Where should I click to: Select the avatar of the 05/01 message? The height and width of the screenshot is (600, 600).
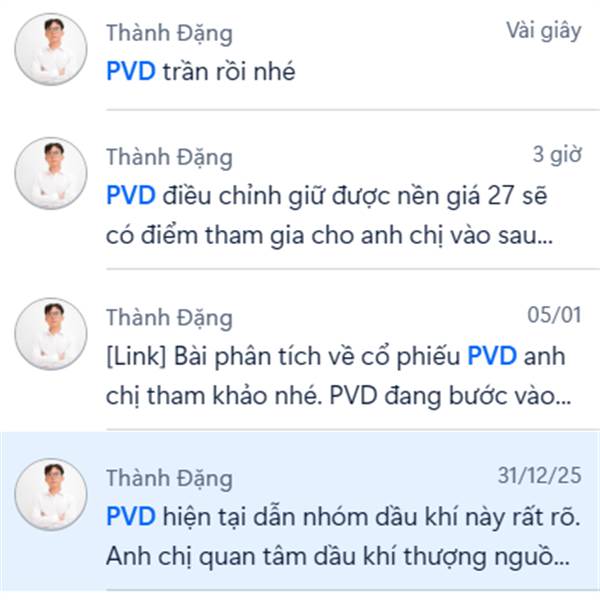pyautogui.click(x=51, y=334)
